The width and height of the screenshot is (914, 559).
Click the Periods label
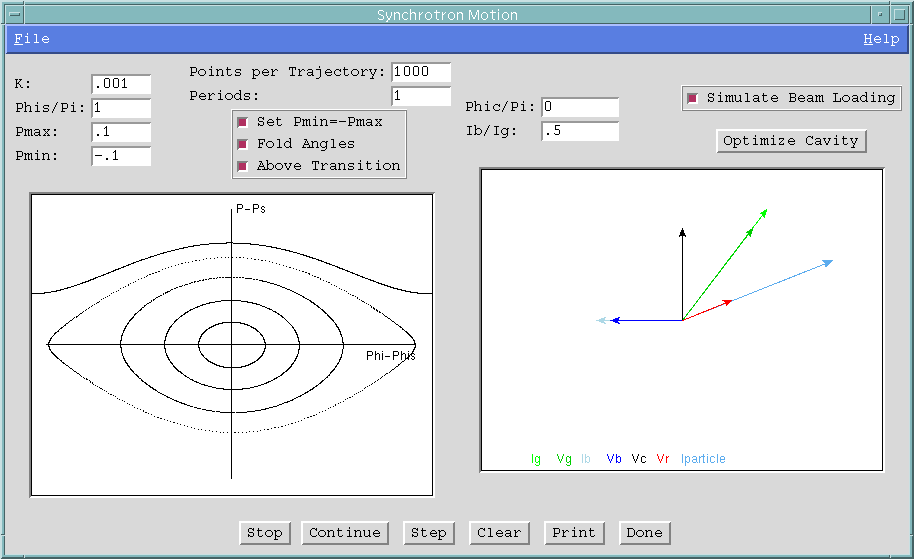224,96
